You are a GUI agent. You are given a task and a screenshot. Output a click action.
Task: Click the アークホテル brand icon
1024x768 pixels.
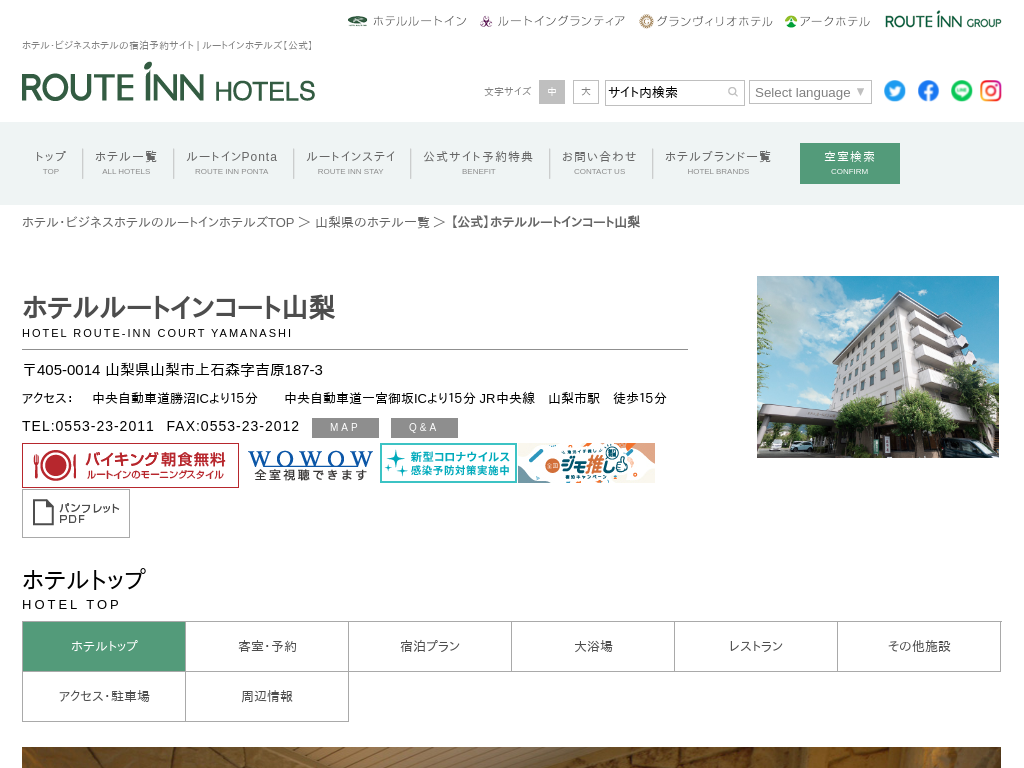(791, 22)
